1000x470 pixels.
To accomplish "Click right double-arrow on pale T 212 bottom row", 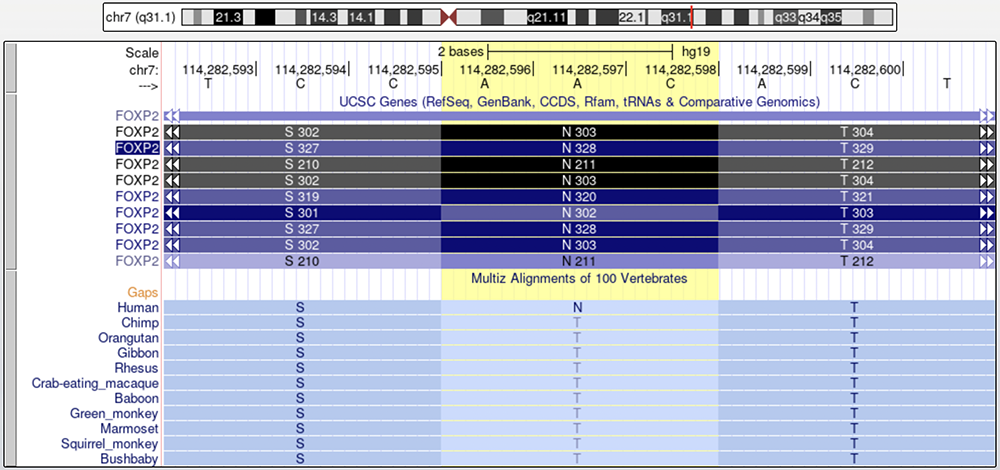I will click(x=988, y=261).
